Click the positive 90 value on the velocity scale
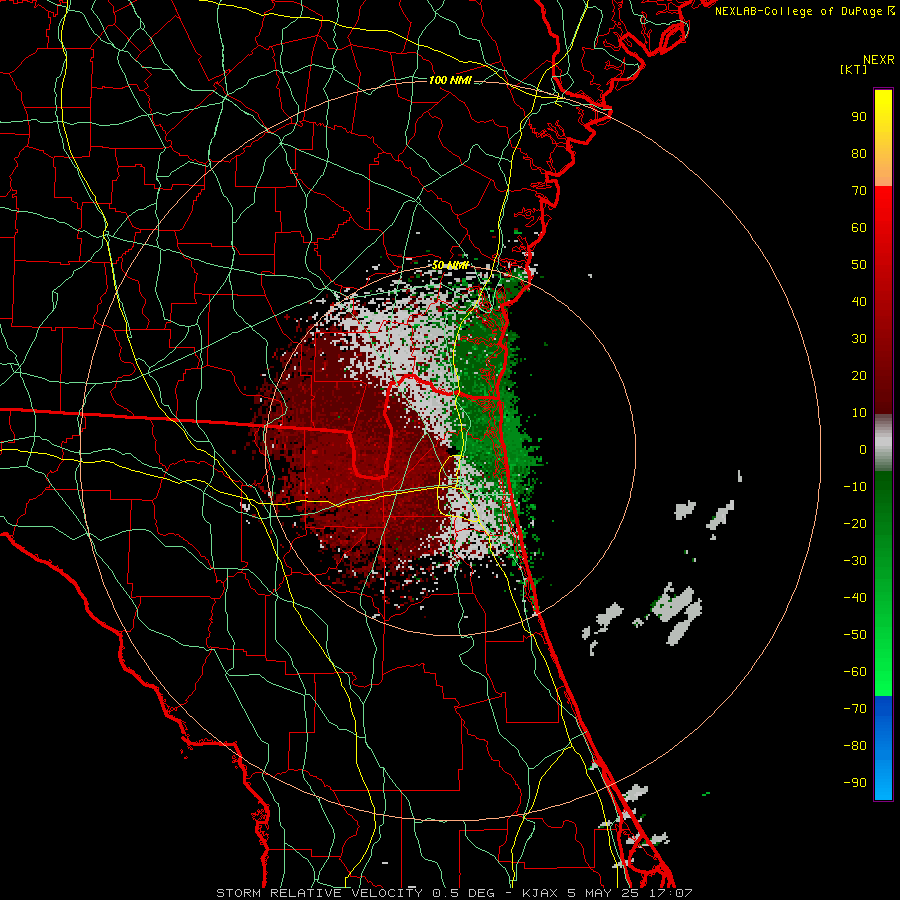The image size is (900, 900). pyautogui.click(x=859, y=117)
